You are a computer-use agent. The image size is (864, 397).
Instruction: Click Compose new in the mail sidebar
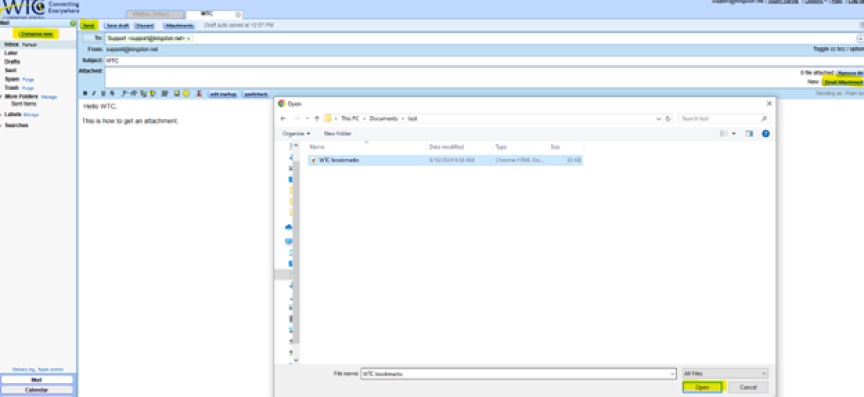[36, 34]
